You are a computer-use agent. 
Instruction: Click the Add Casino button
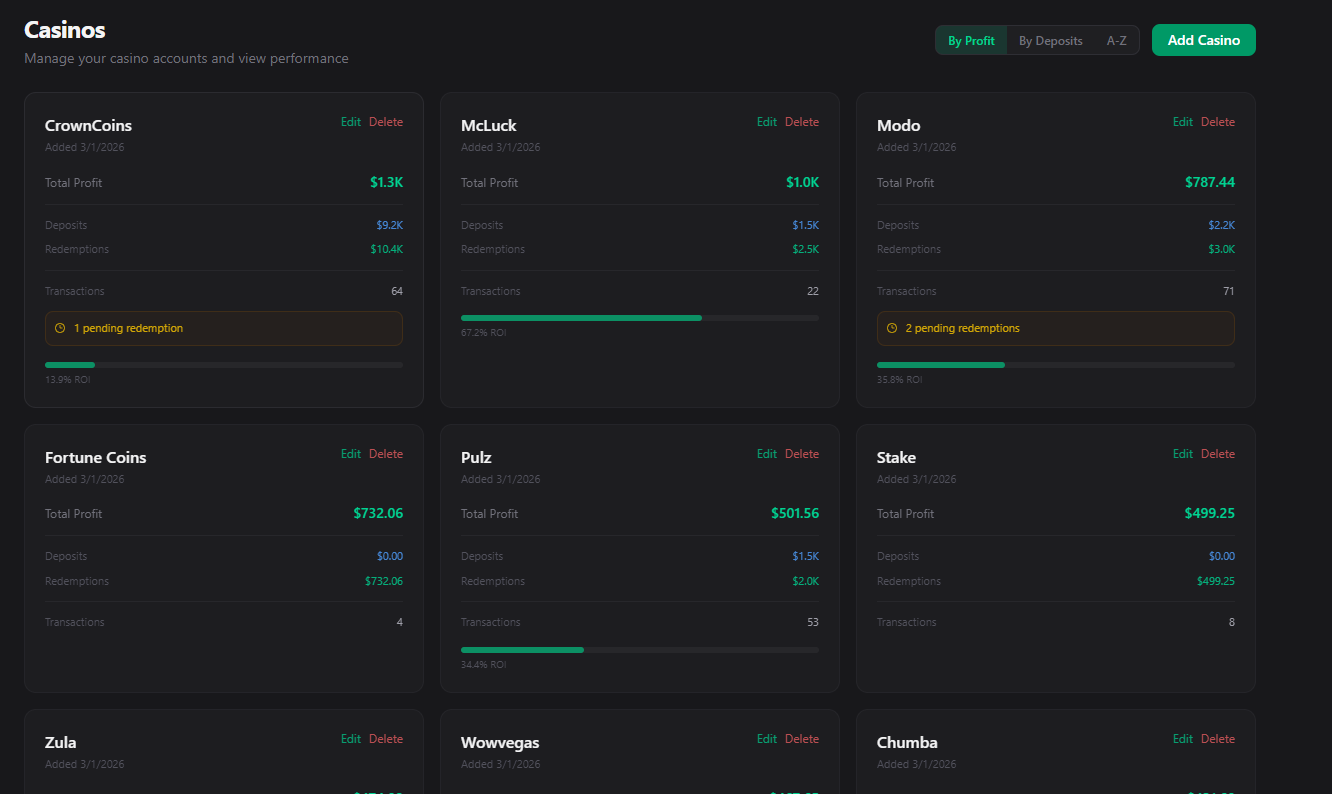[1203, 40]
